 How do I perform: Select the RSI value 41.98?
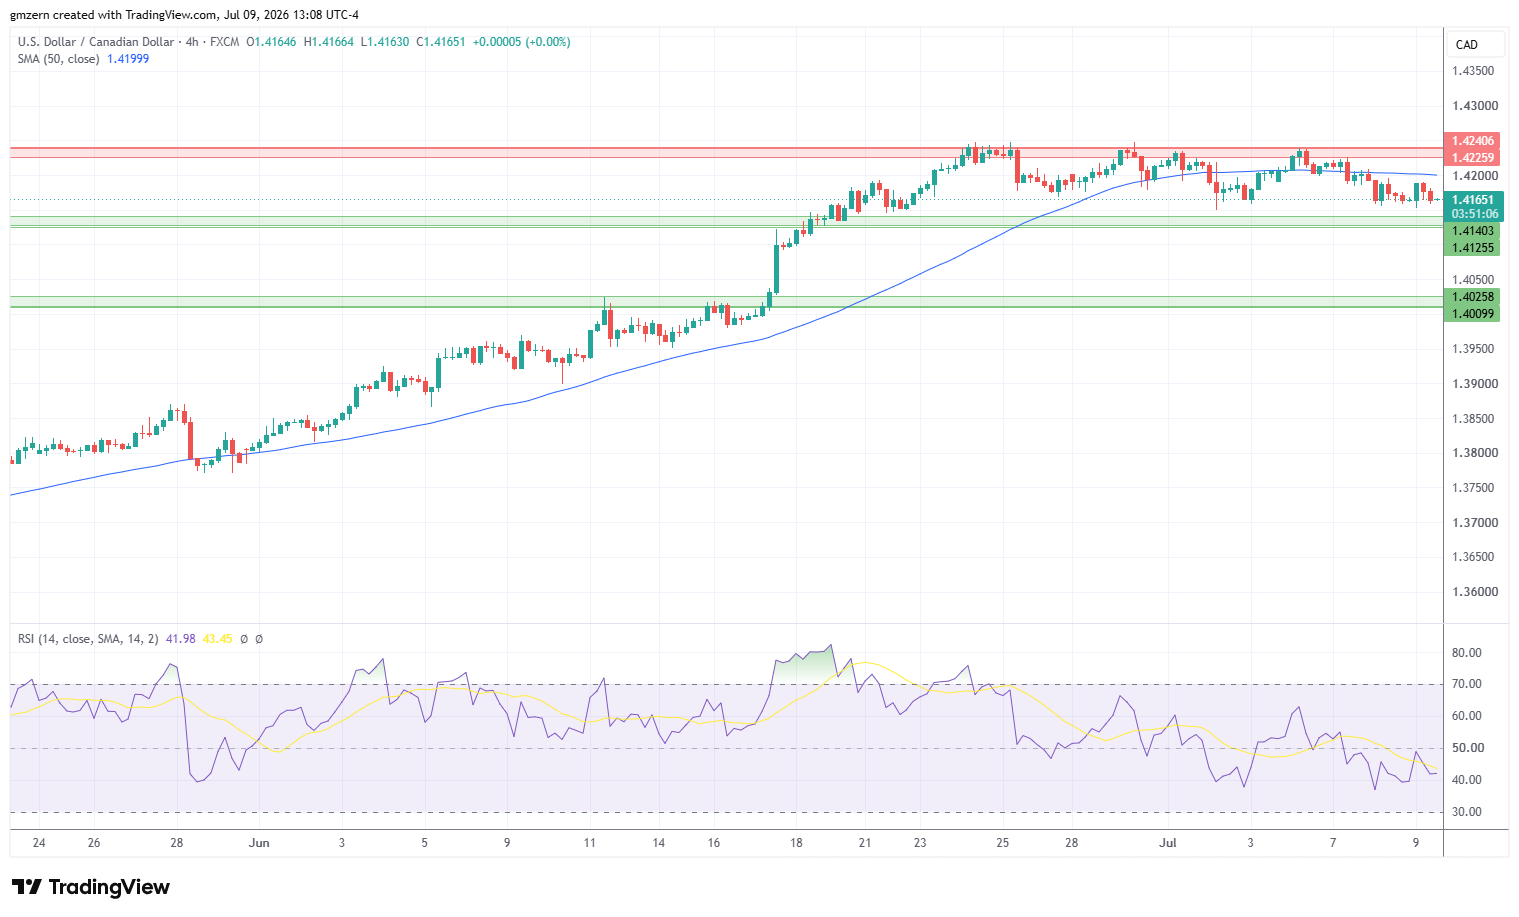[181, 639]
